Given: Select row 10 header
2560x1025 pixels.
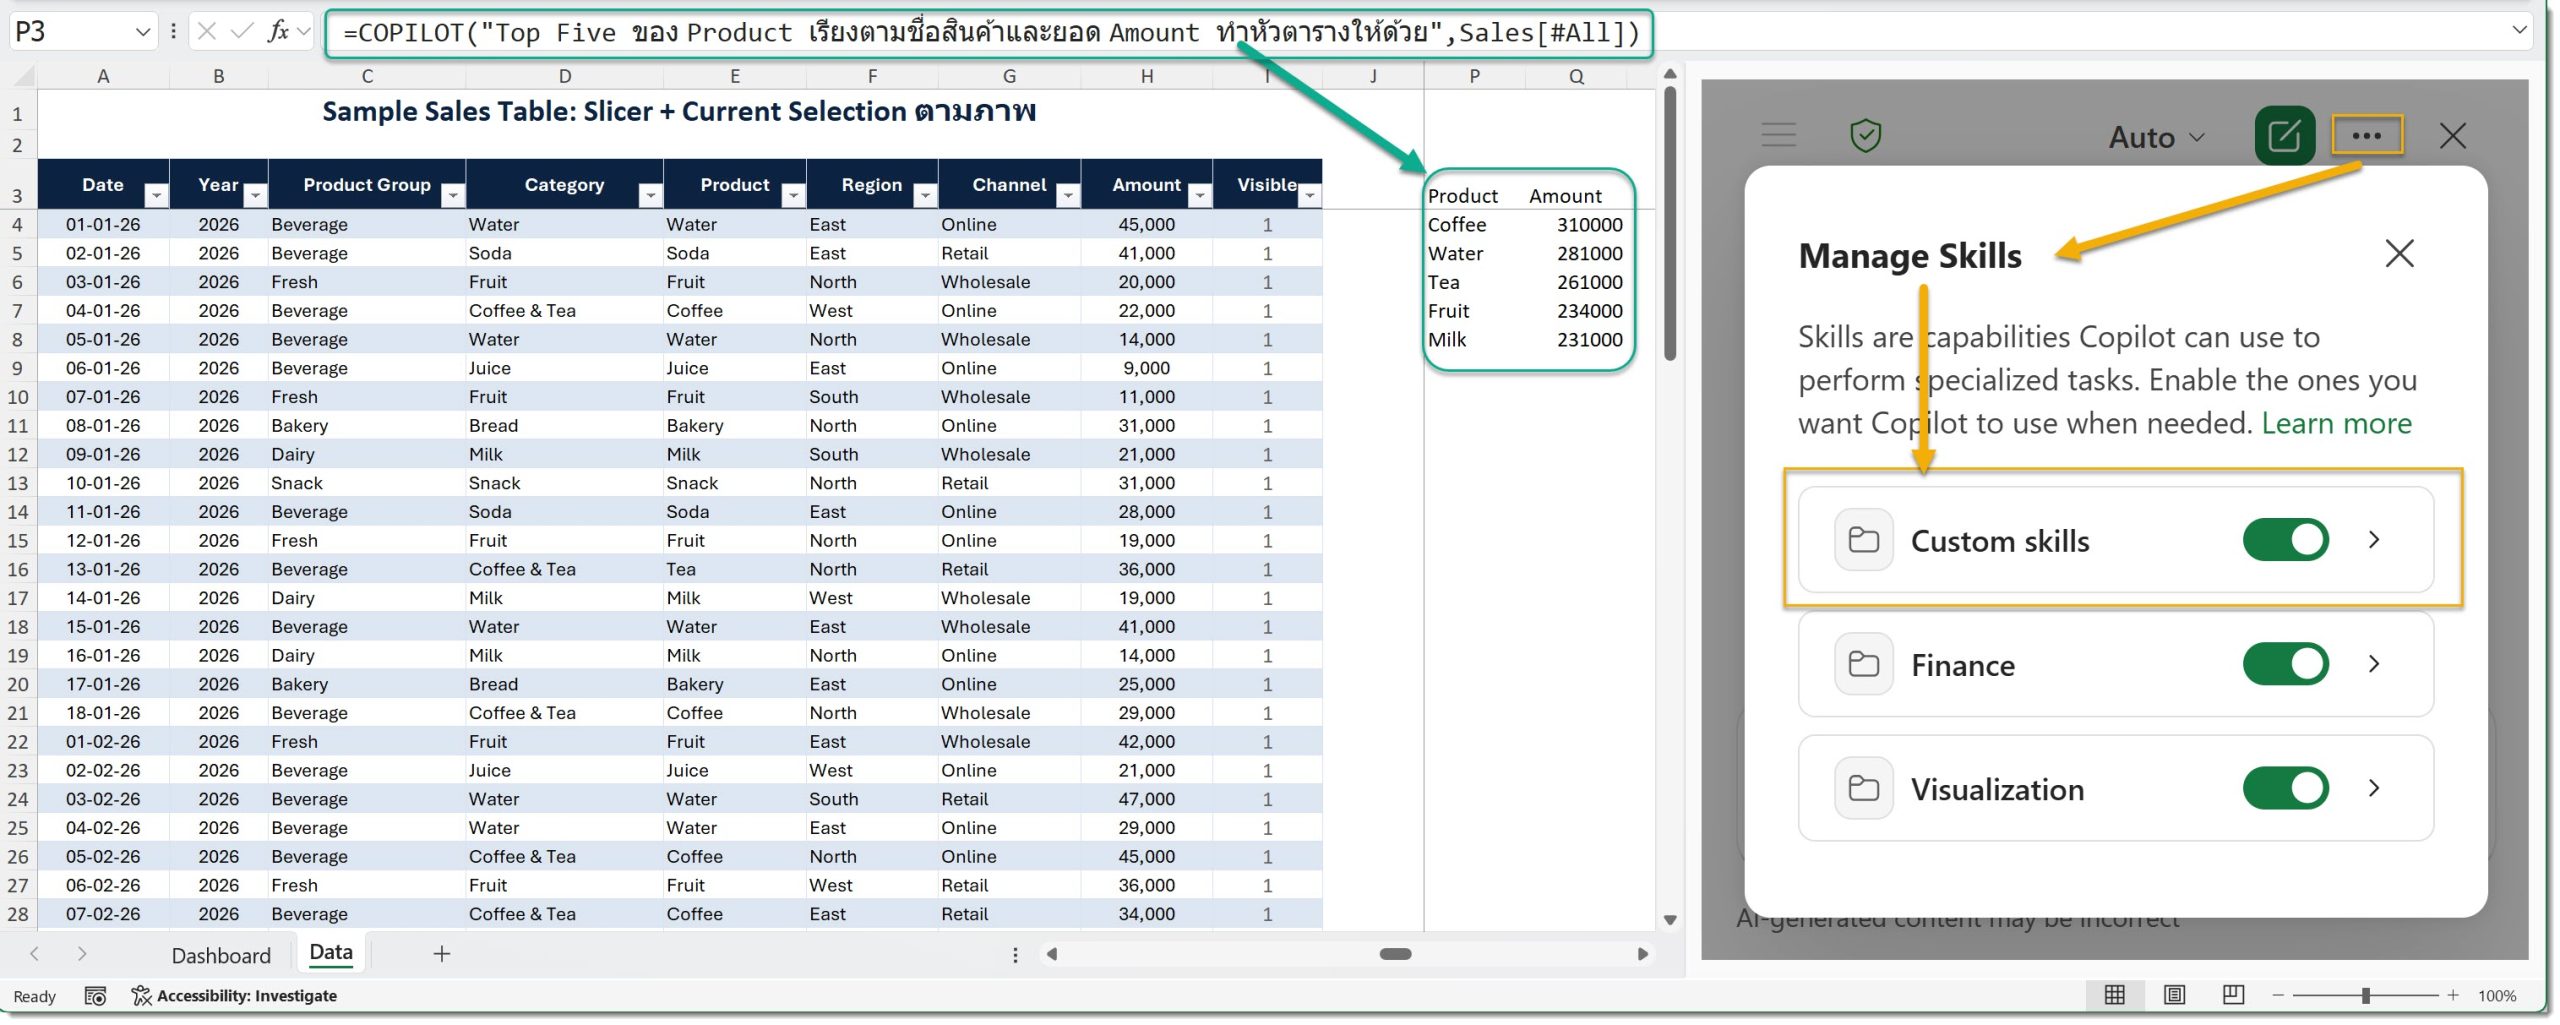Looking at the screenshot, I should (18, 397).
